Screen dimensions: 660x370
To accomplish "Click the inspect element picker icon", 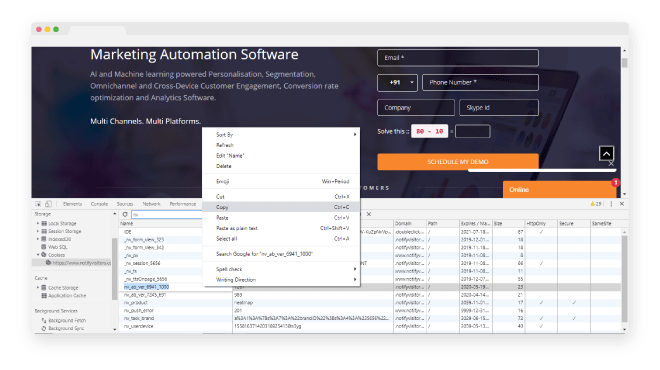I will [x=38, y=204].
